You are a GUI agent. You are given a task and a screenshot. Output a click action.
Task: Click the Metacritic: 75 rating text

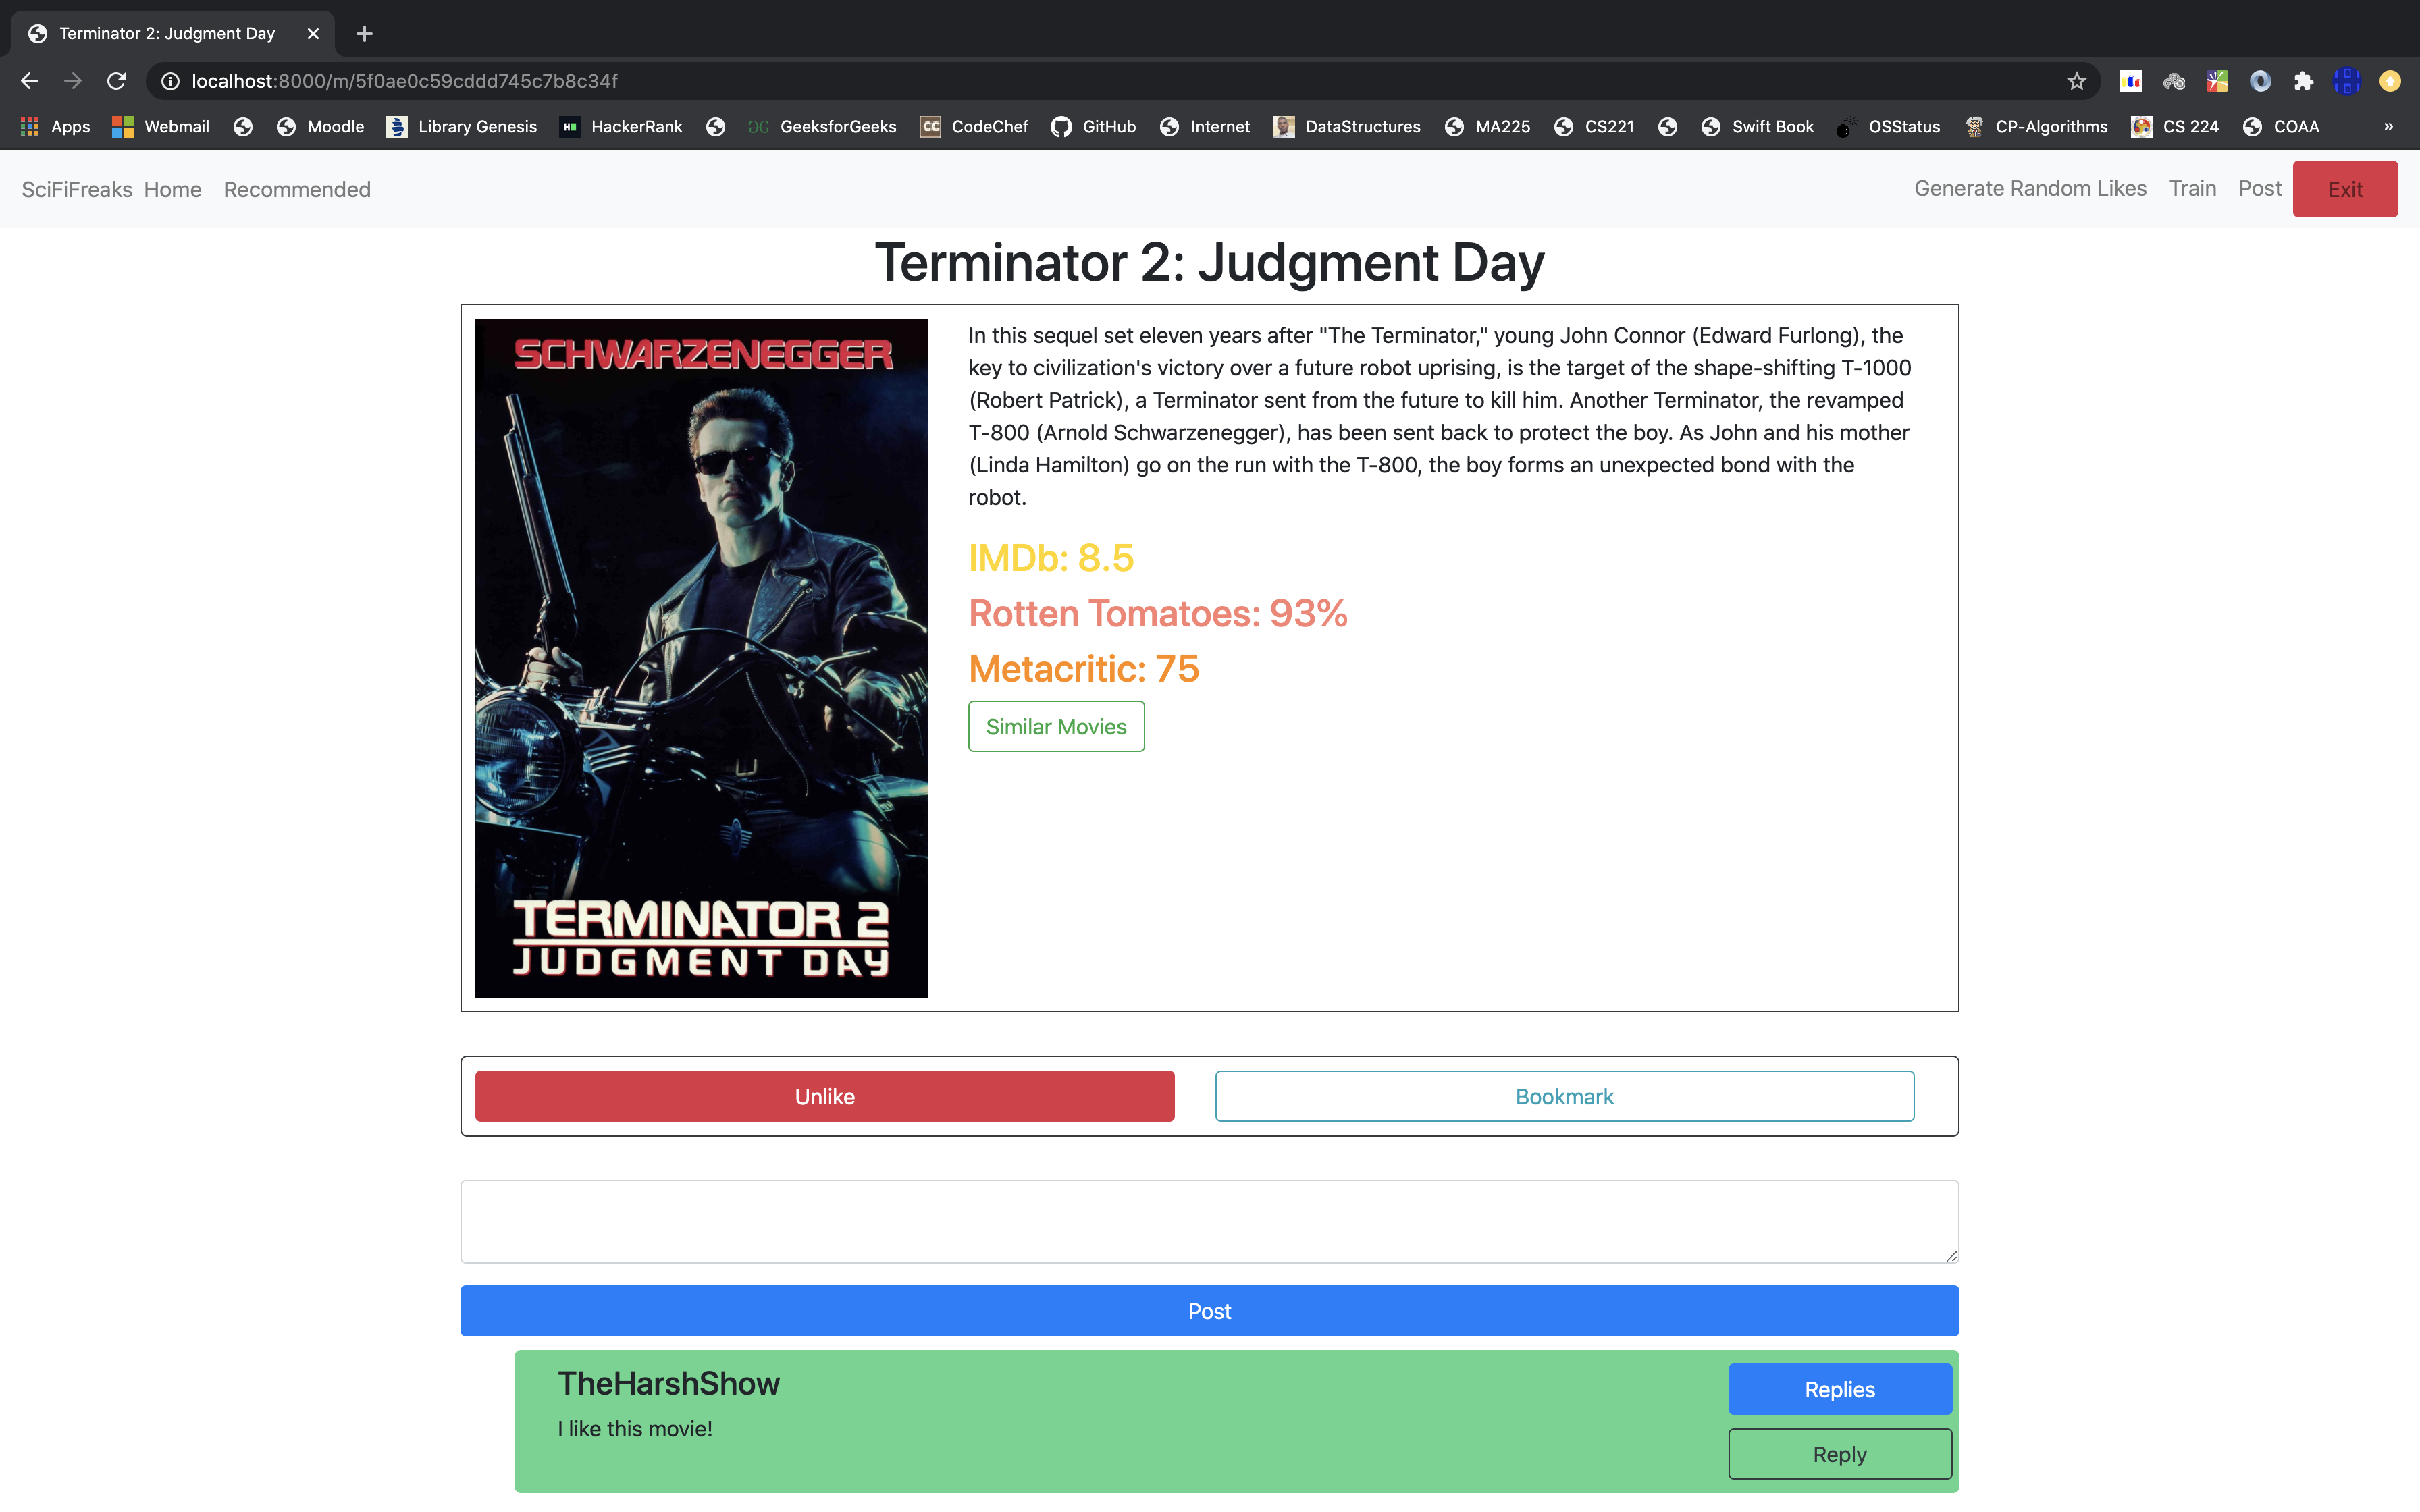(x=1084, y=669)
